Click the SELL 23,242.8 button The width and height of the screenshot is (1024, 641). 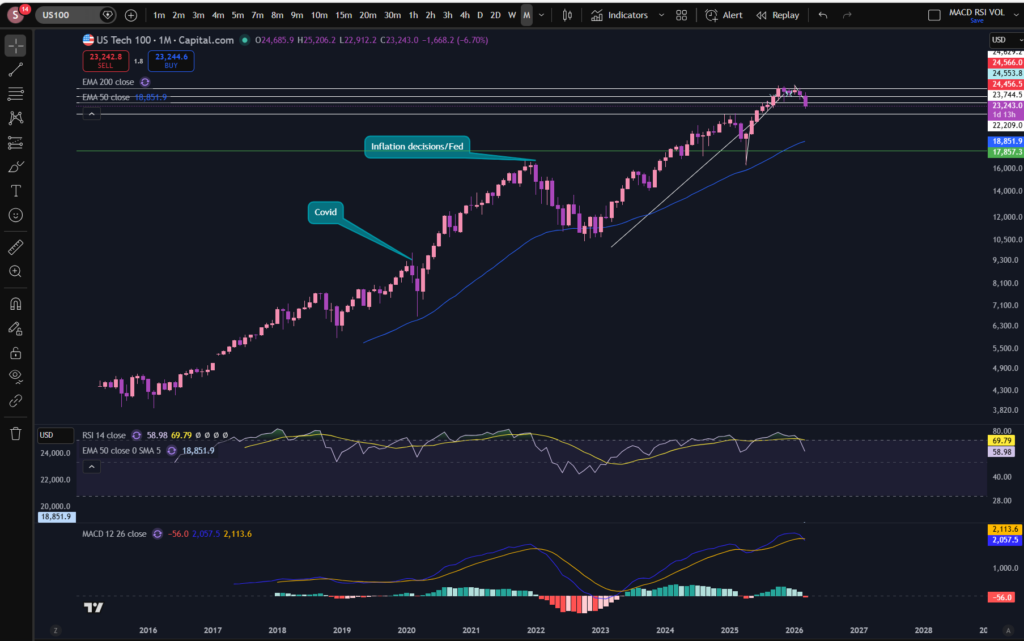pyautogui.click(x=106, y=61)
